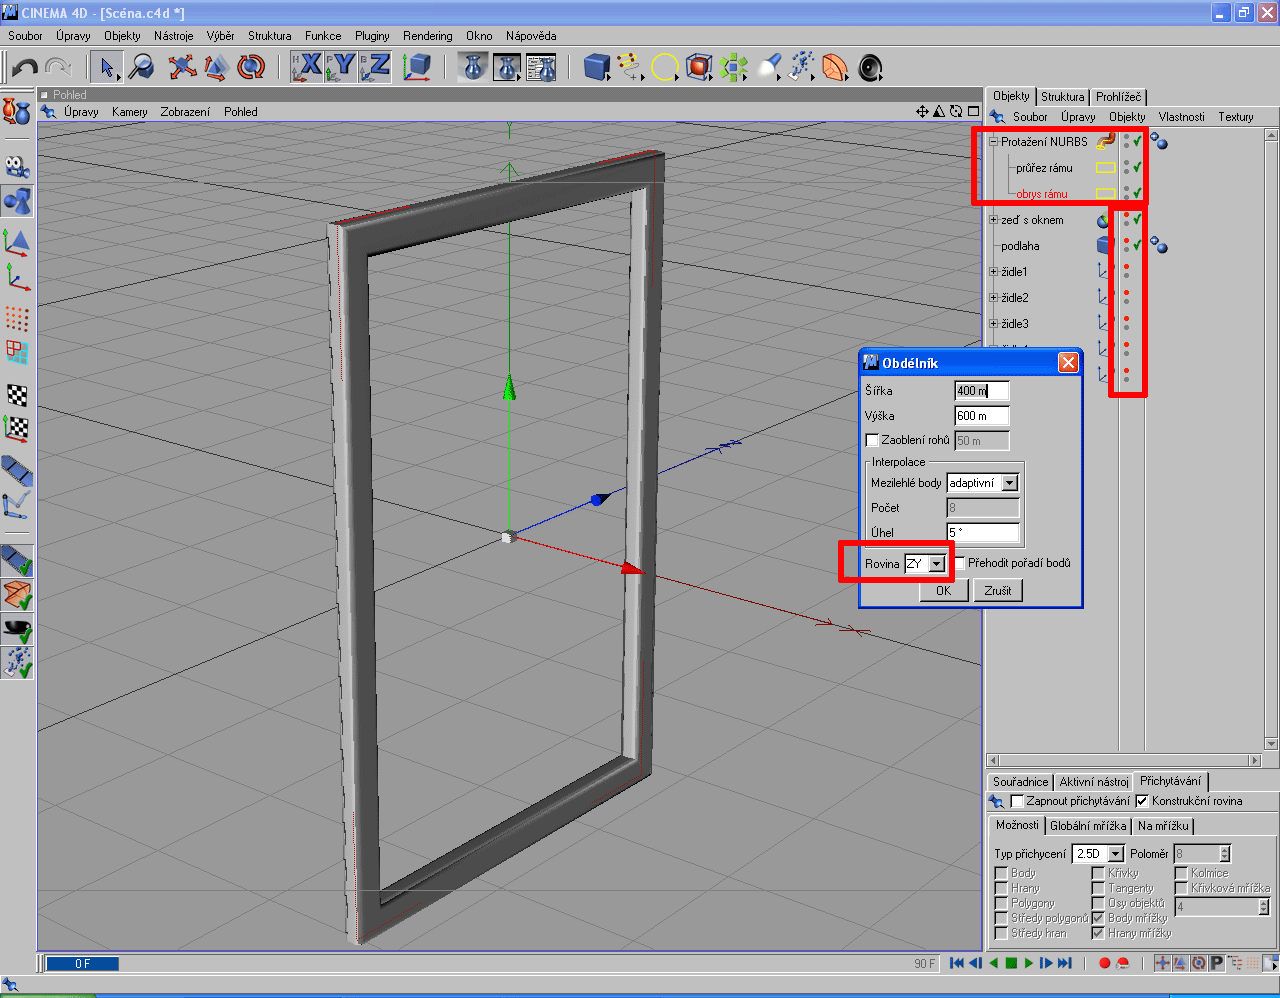
Task: Activate the animation filmstrip tool in left palette
Action: coord(17,470)
